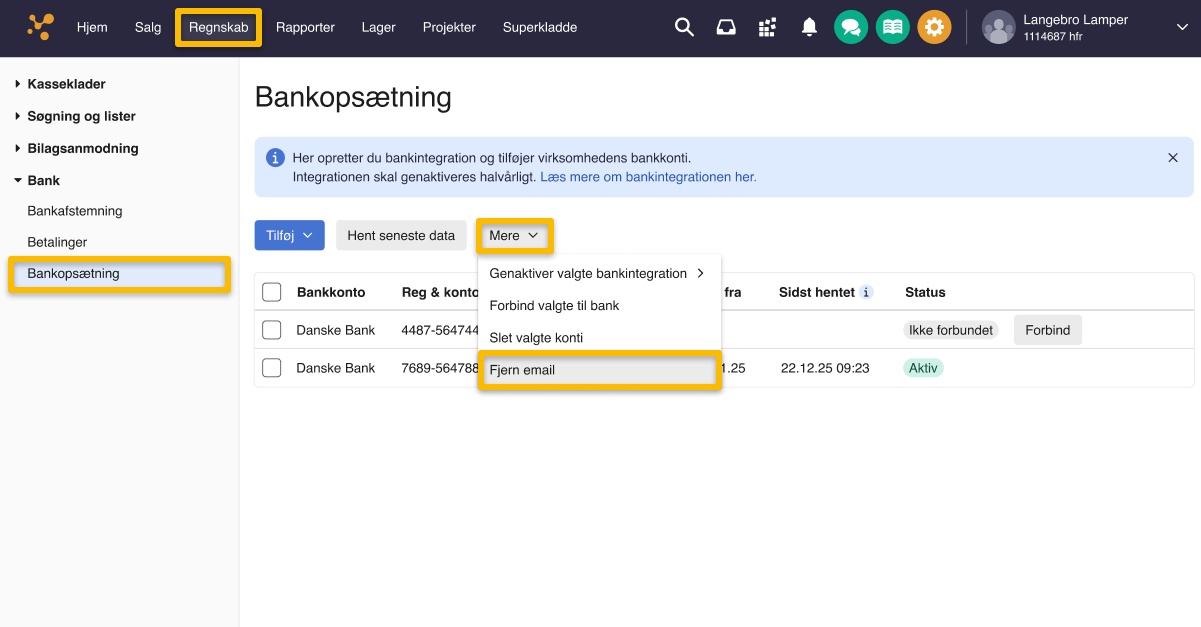Image resolution: width=1201 pixels, height=627 pixels.
Task: Select Fjern email from the Mere menu
Action: click(x=599, y=370)
